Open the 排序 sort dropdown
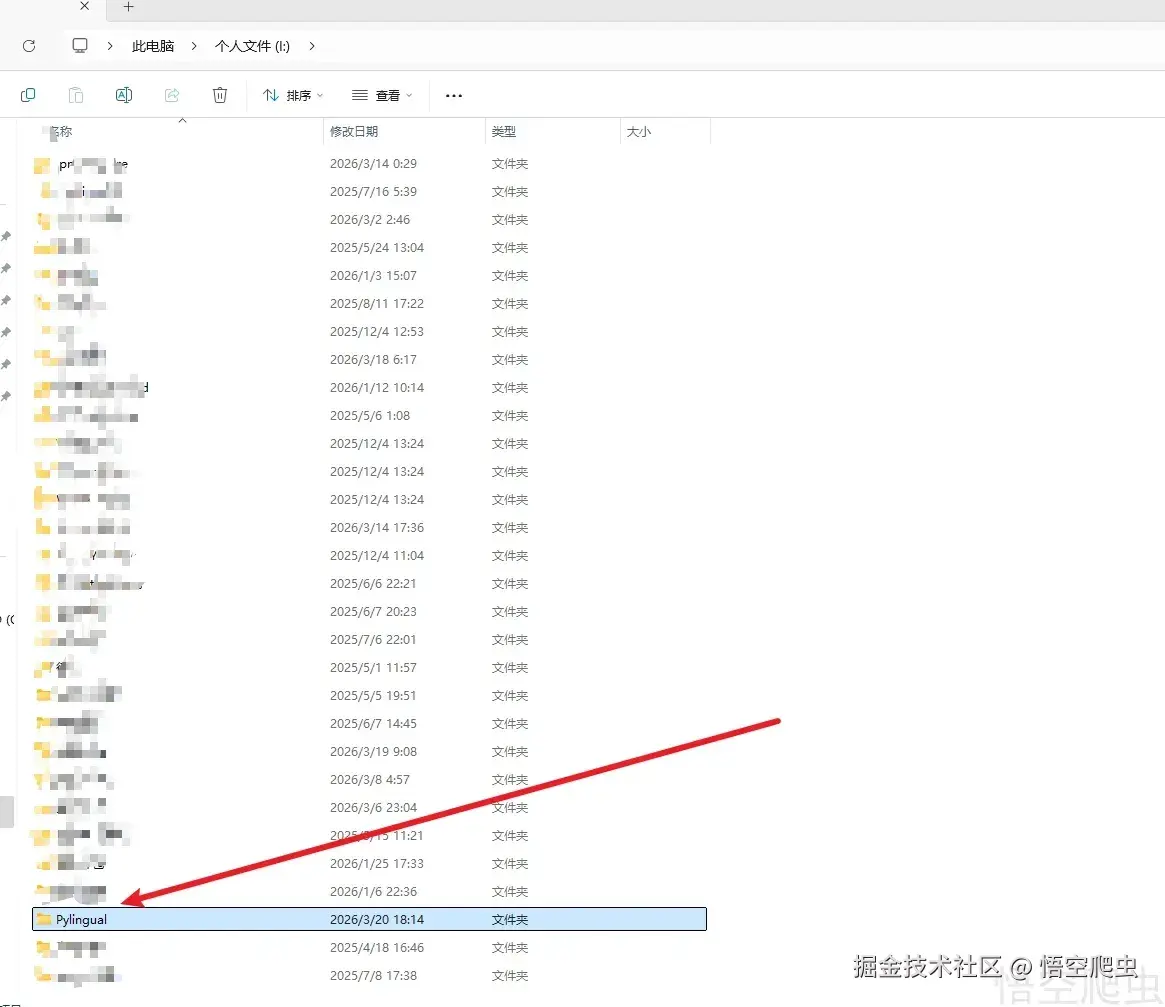This screenshot has height=1007, width=1165. click(x=293, y=95)
